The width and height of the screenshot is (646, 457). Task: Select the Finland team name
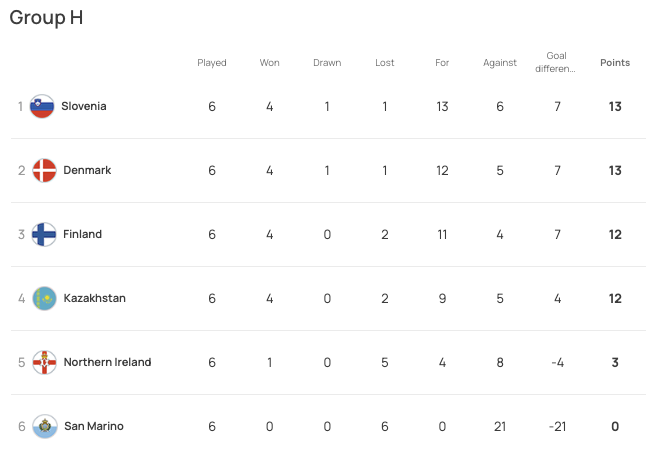point(82,235)
